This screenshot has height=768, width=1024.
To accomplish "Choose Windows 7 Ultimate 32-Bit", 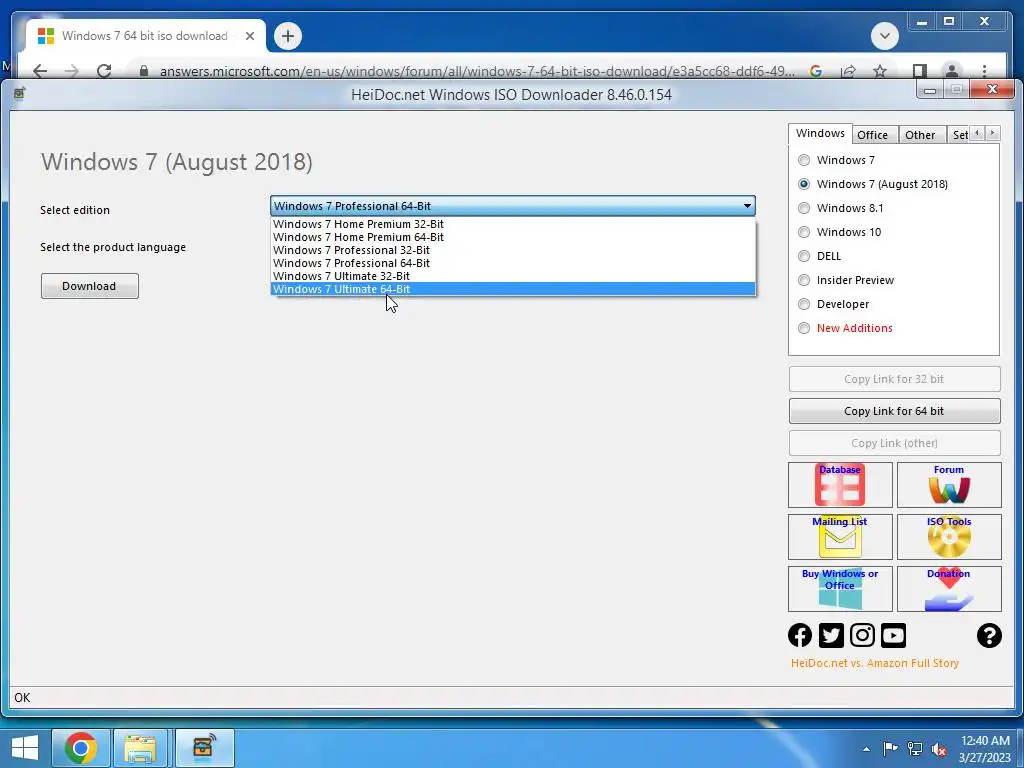I will [513, 276].
